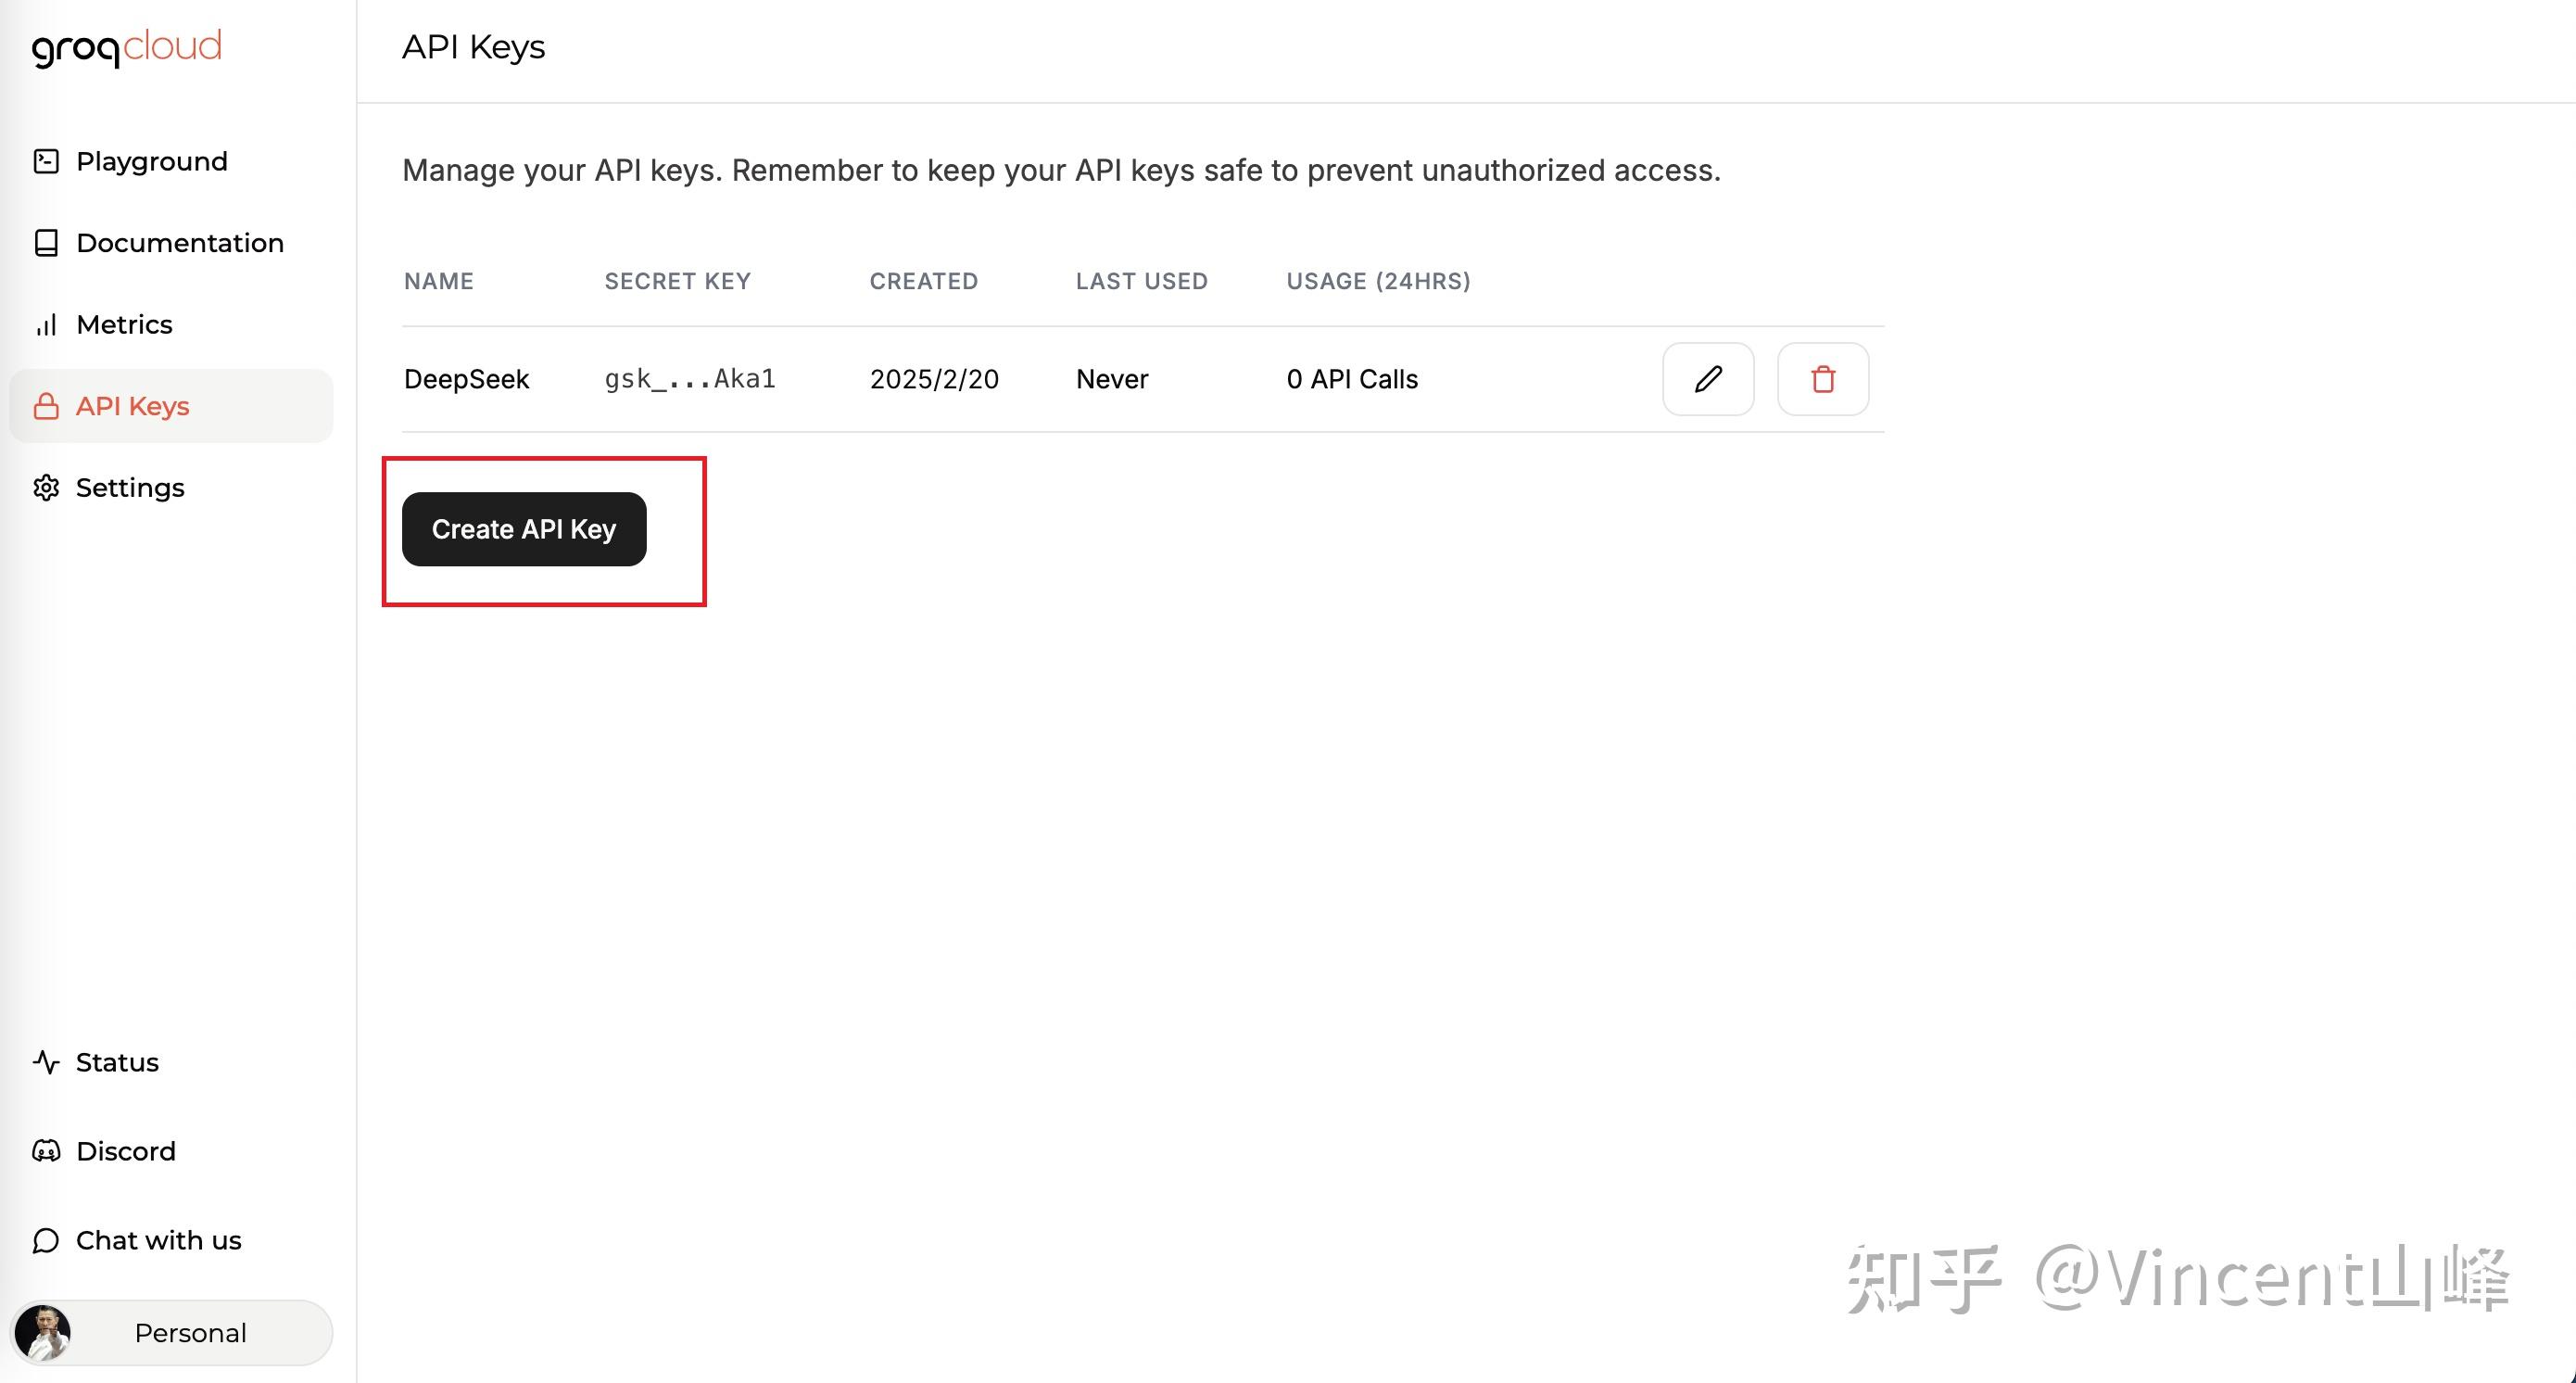
Task: Click the Create API Key button
Action: click(x=524, y=529)
